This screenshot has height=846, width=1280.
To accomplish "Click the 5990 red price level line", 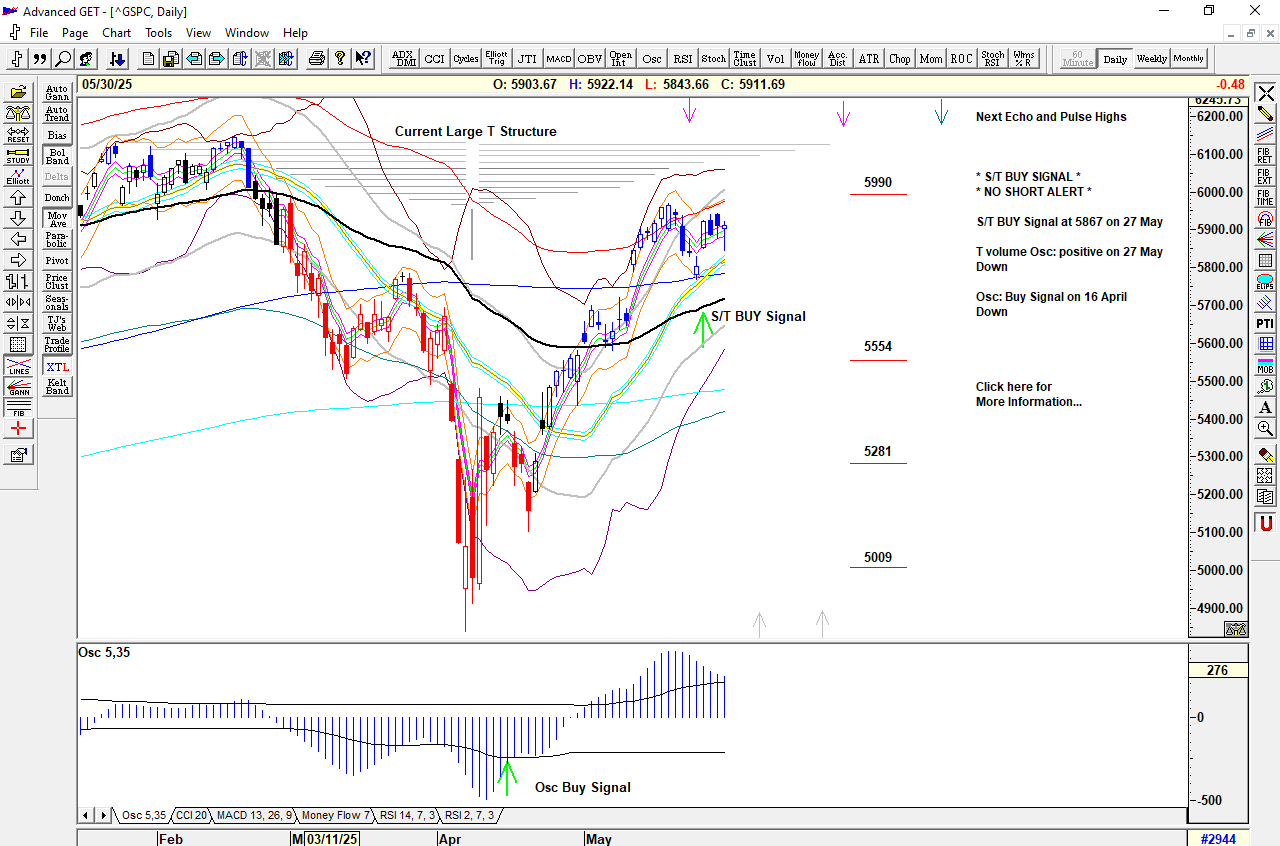I will [x=877, y=194].
